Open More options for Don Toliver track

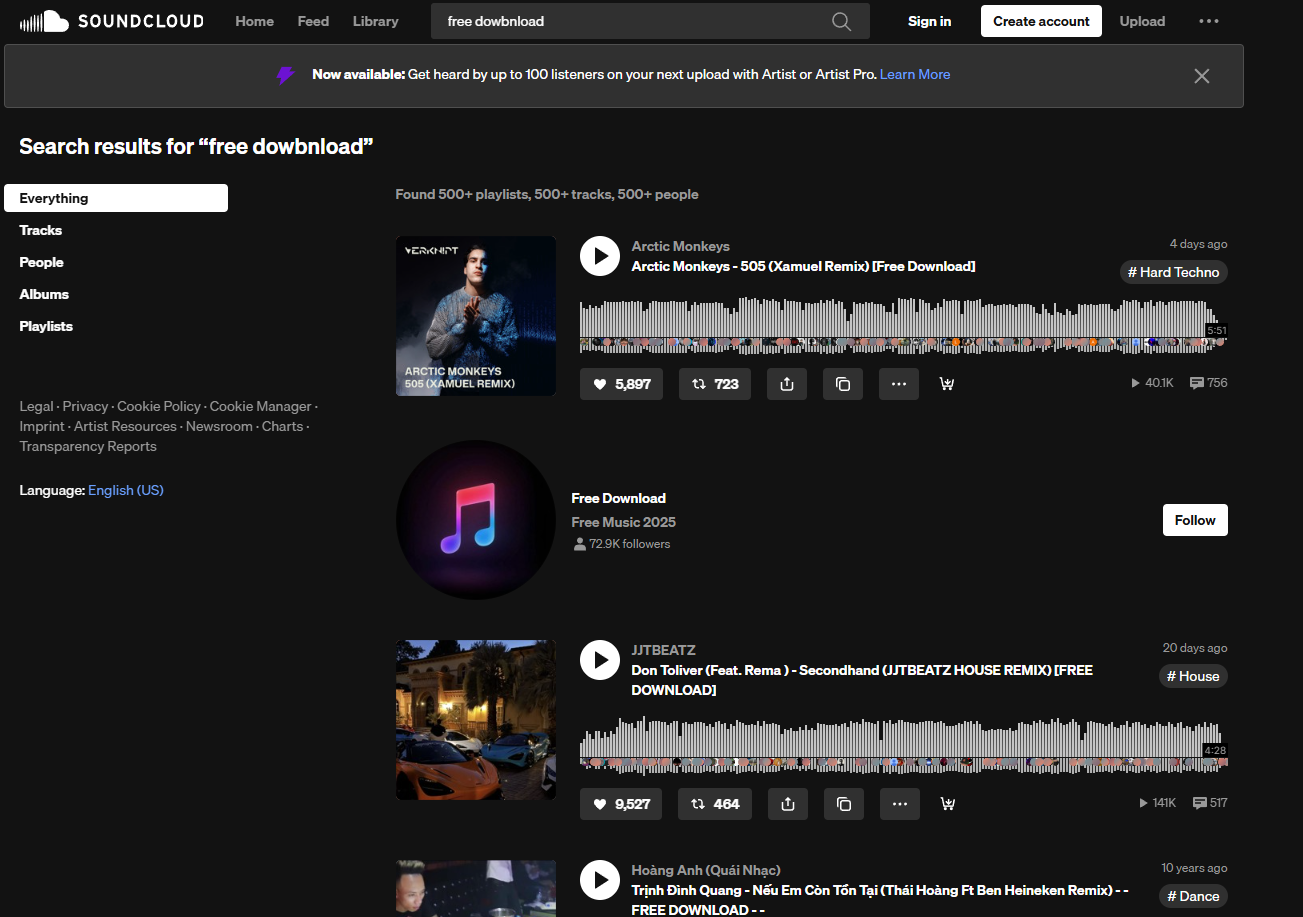pyautogui.click(x=900, y=804)
